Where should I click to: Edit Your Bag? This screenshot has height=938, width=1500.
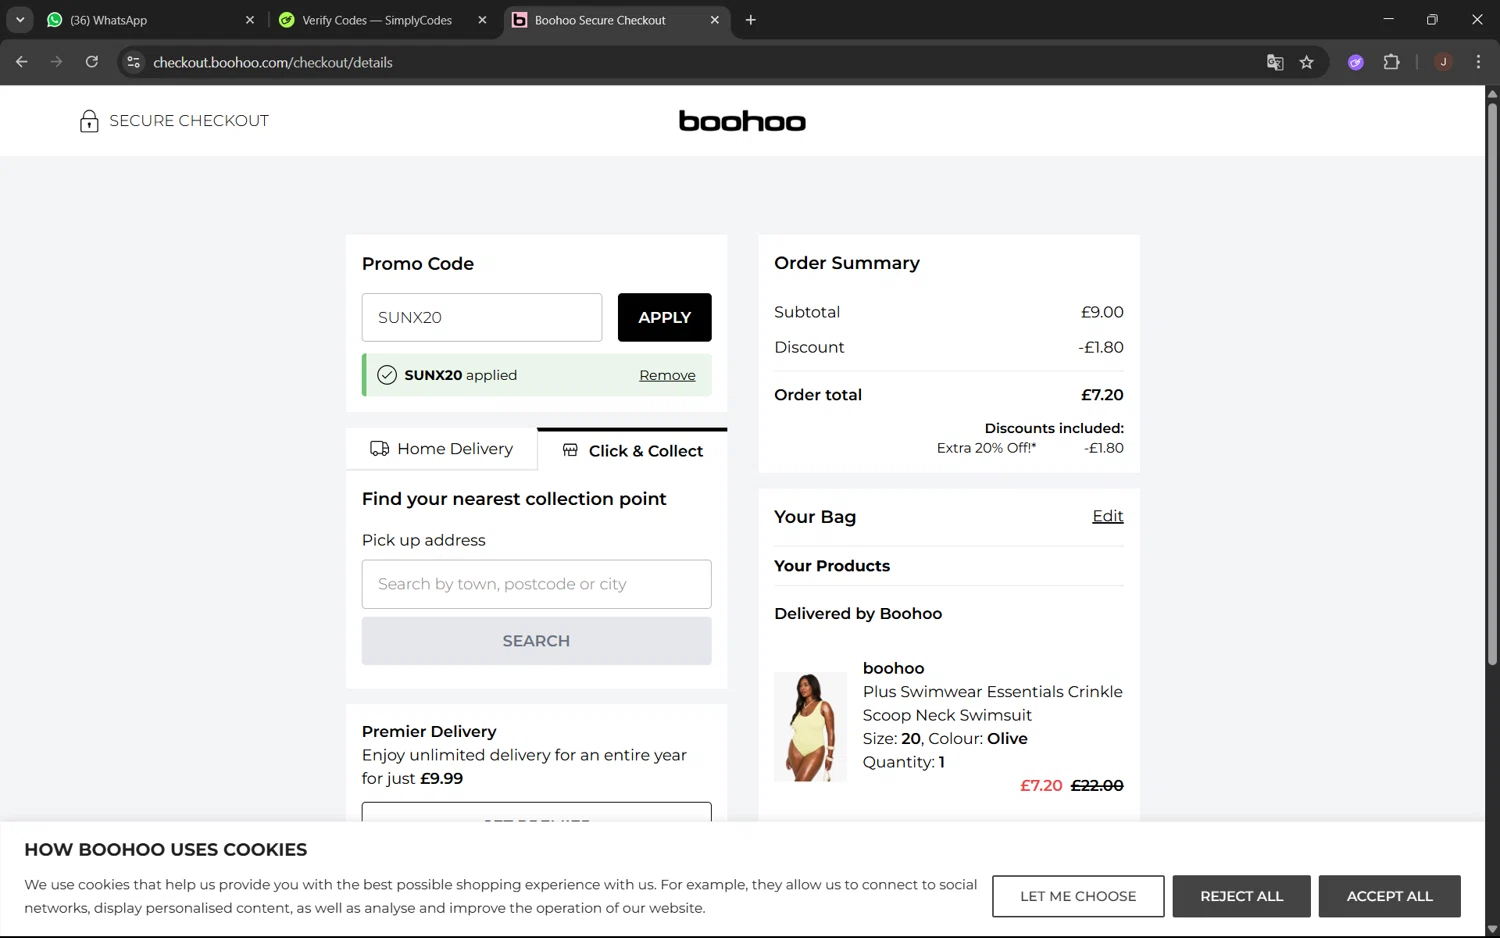pyautogui.click(x=1108, y=516)
